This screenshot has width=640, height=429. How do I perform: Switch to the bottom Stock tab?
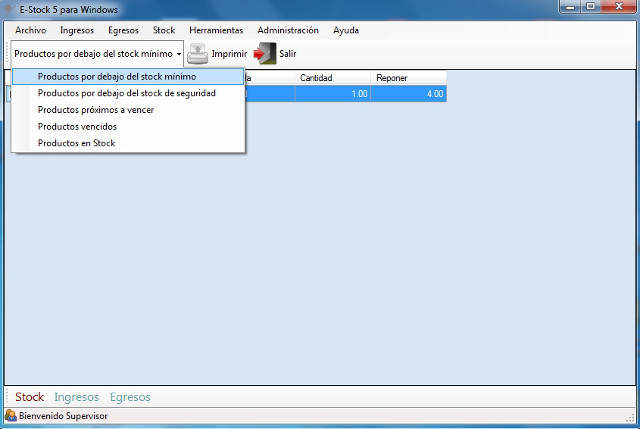pos(29,397)
